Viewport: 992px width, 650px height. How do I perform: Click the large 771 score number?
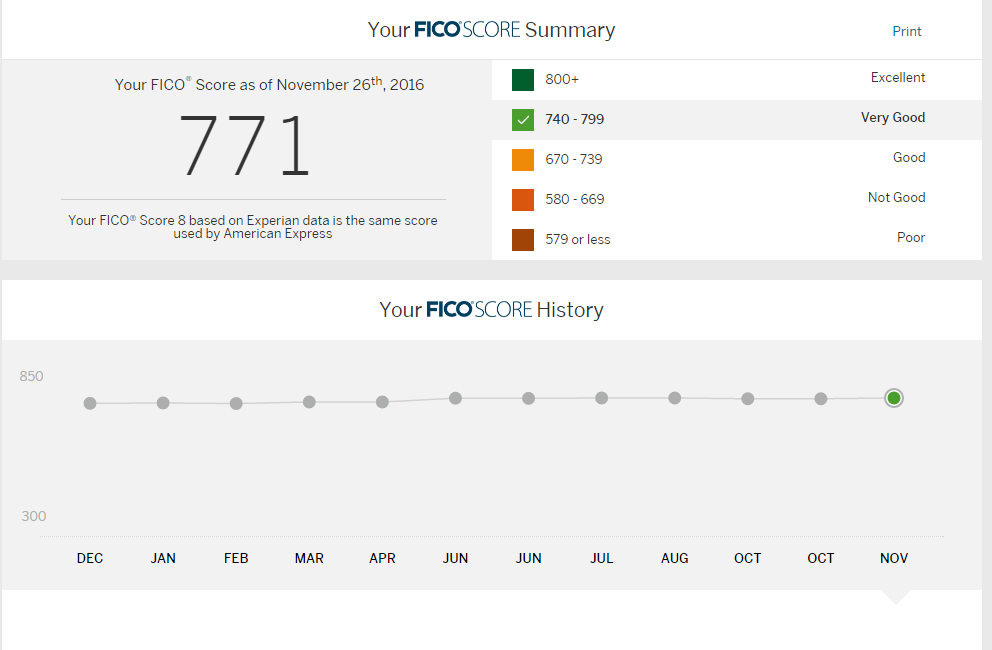[245, 146]
